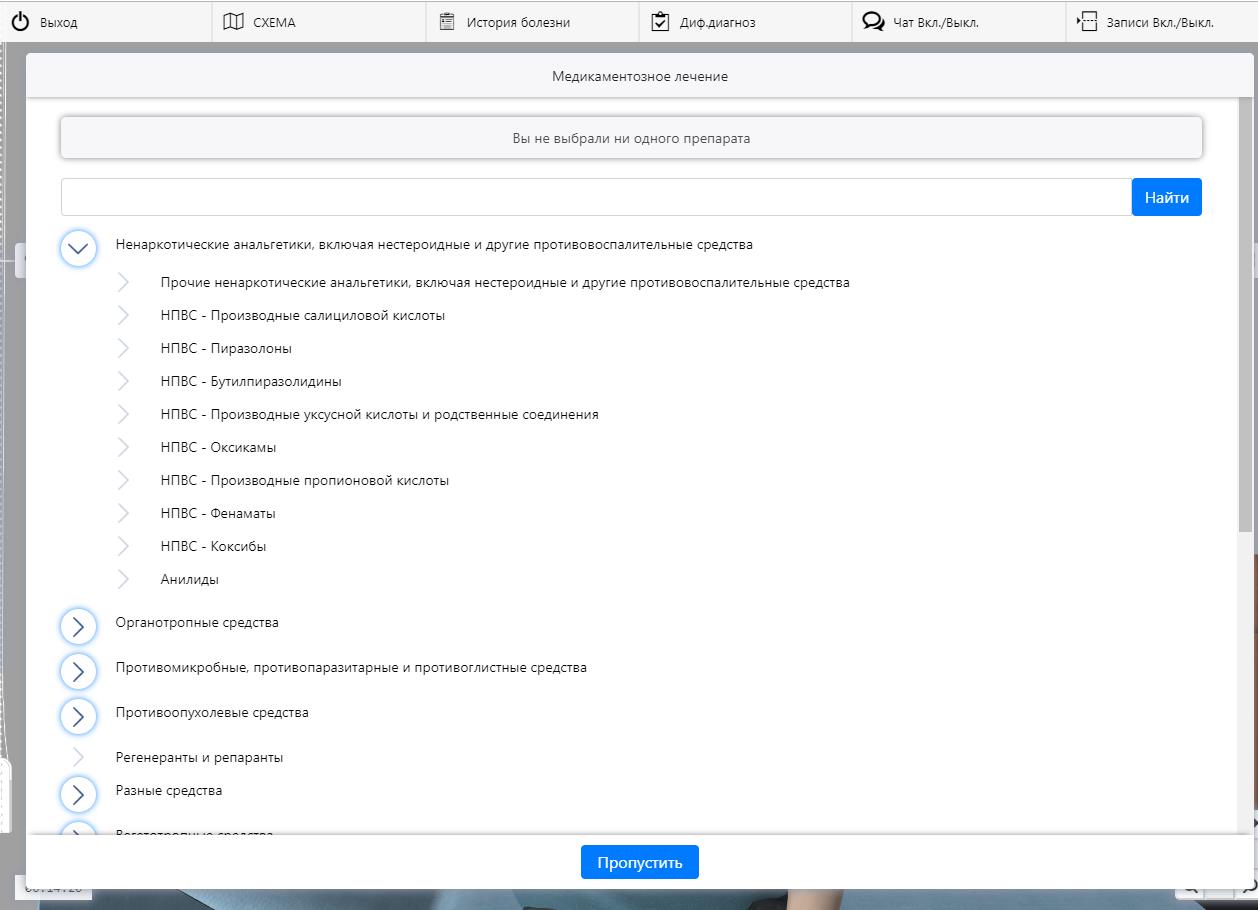The height and width of the screenshot is (910, 1258).
Task: Expand Противомикробные, противопаразитарные средства category
Action: tap(78, 671)
